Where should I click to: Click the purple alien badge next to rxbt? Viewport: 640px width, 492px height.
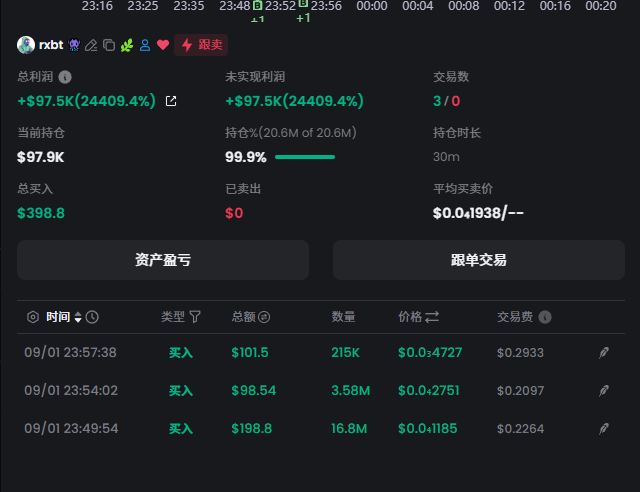[x=74, y=45]
